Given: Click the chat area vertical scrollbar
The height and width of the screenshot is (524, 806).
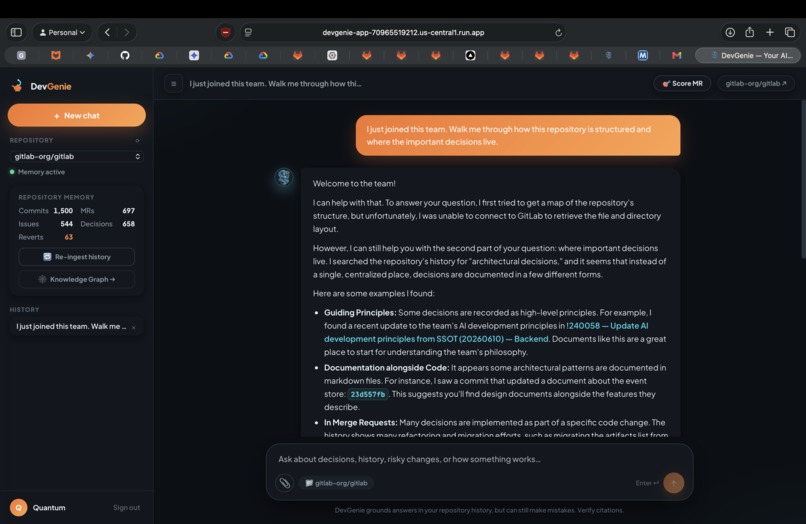Looking at the screenshot, I should [x=802, y=179].
